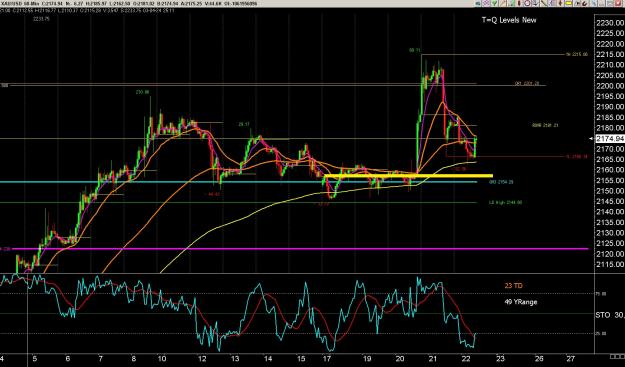
Task: Click the date label 10 on time axis
Action: coord(162,358)
